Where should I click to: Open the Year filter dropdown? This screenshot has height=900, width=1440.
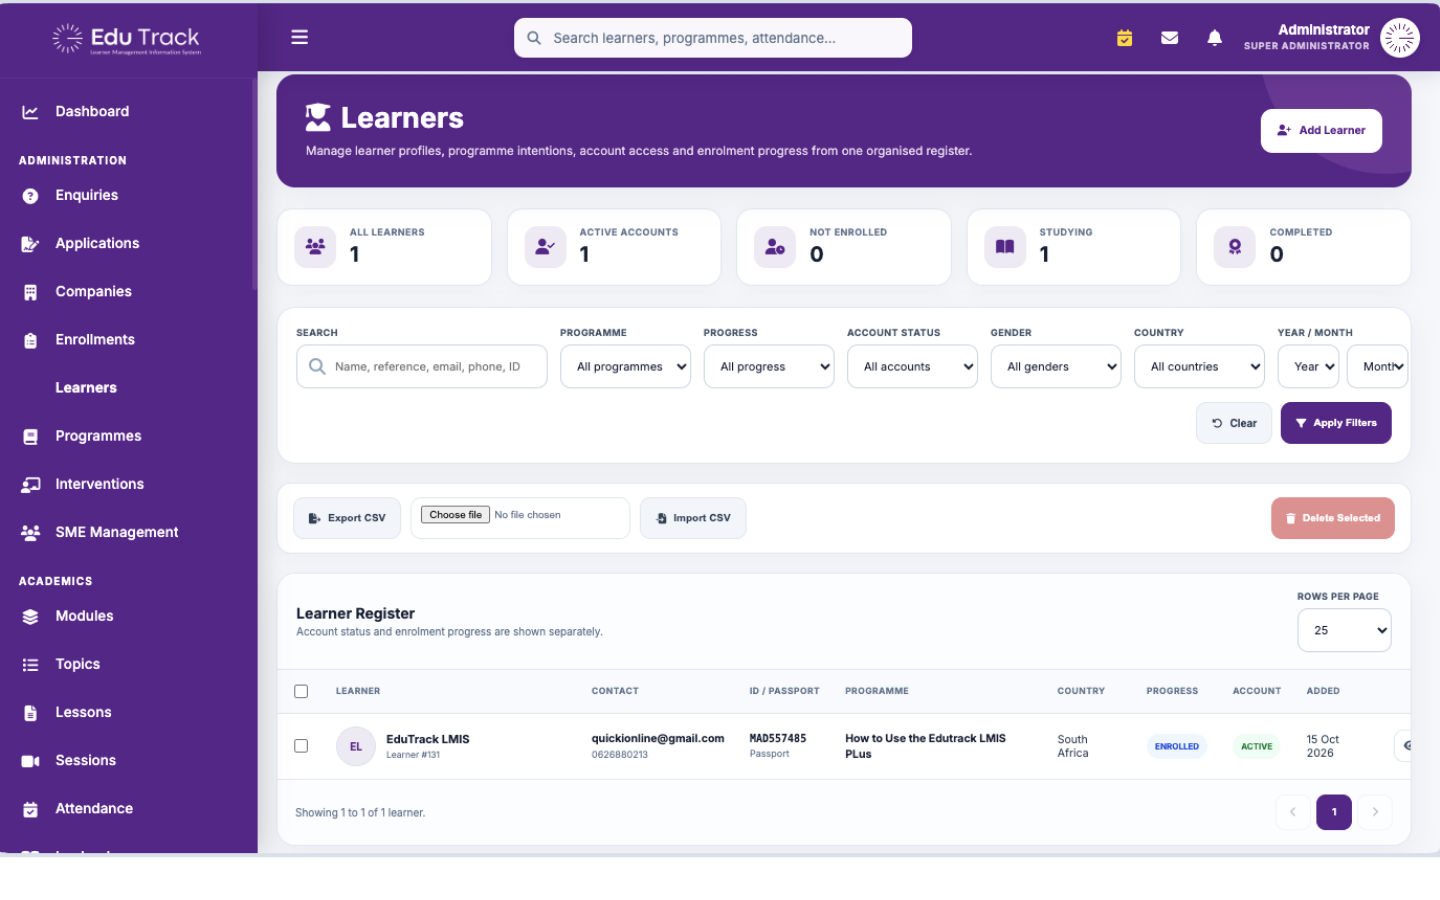1308,367
